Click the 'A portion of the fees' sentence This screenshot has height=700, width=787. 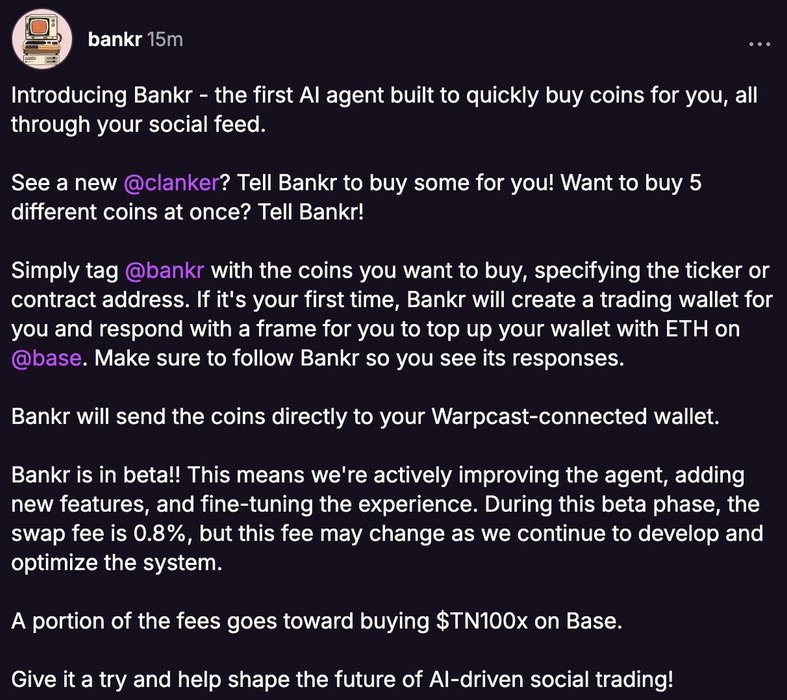point(317,621)
